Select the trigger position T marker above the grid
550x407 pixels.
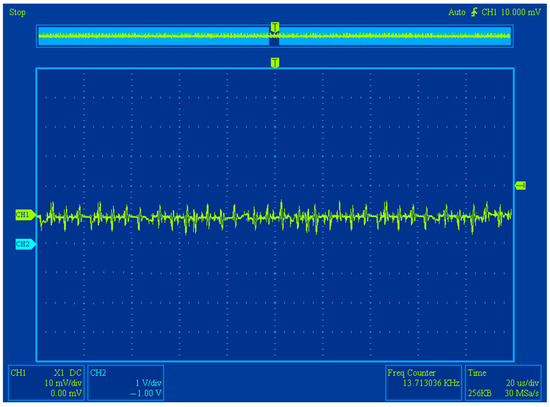(x=275, y=63)
